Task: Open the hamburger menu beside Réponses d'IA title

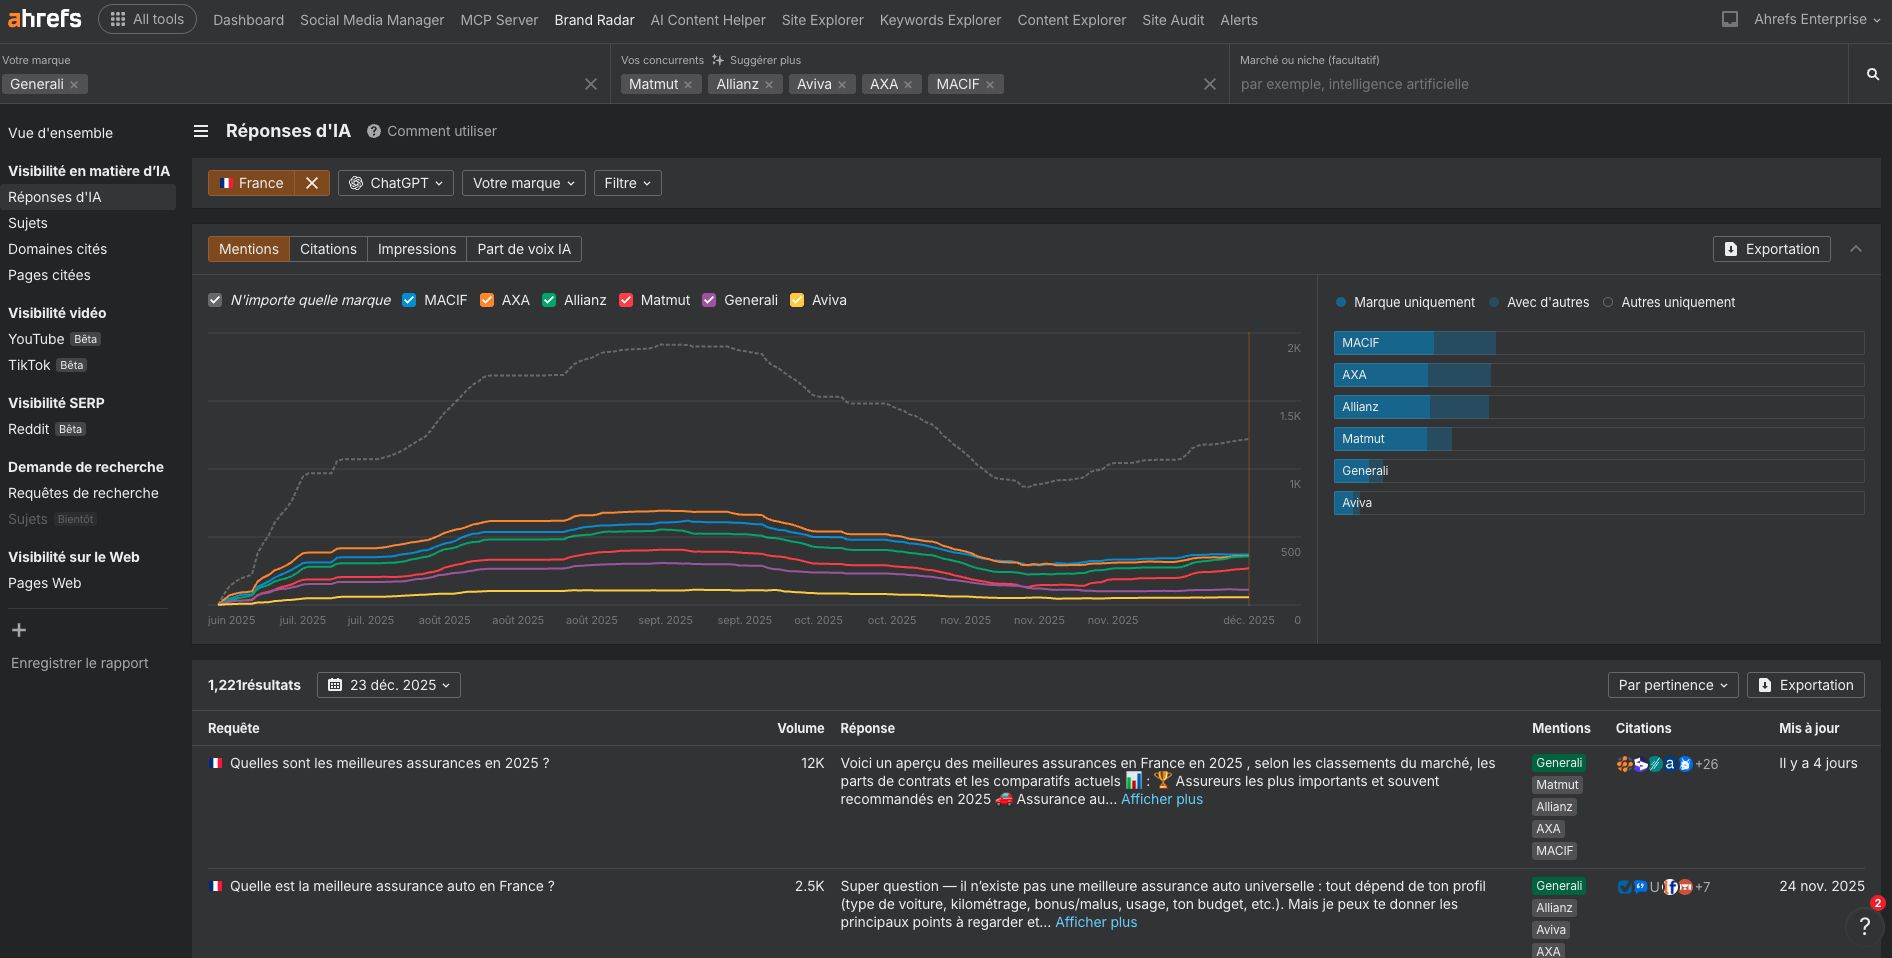Action: (200, 130)
